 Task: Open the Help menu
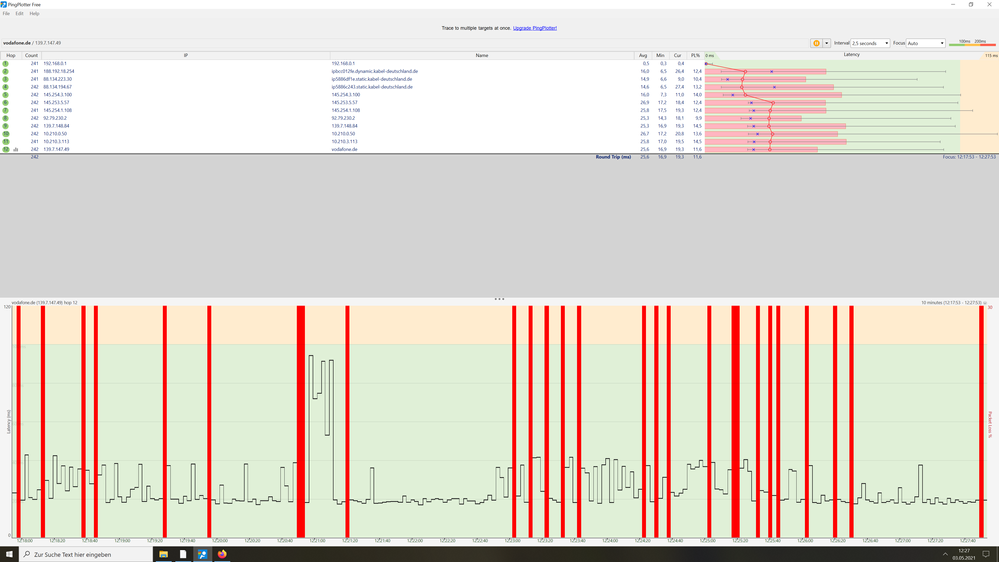click(34, 13)
